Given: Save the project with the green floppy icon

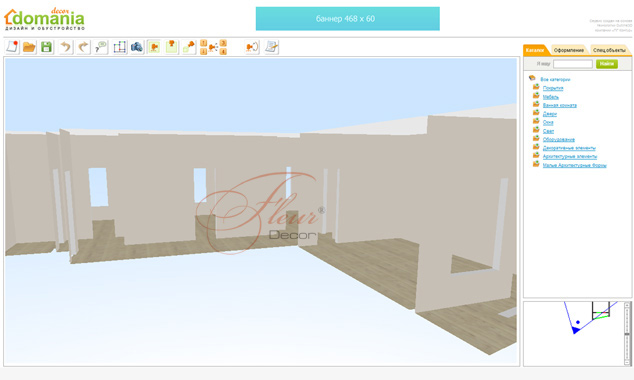Looking at the screenshot, I should pyautogui.click(x=46, y=47).
